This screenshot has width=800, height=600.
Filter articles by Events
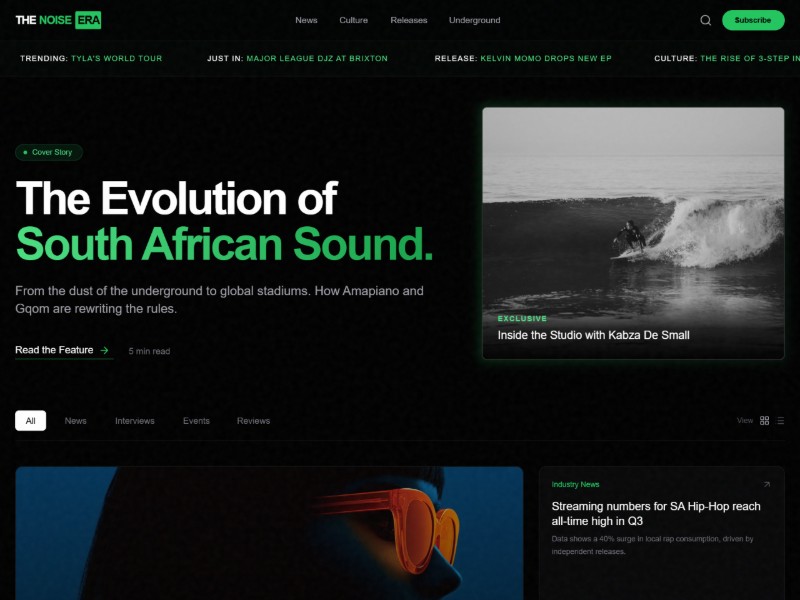click(196, 420)
